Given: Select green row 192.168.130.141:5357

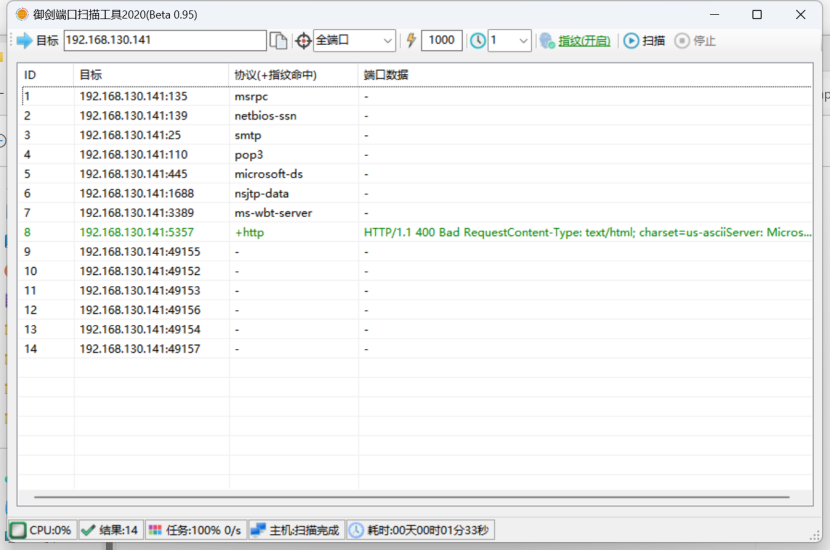Looking at the screenshot, I should click(x=416, y=232).
